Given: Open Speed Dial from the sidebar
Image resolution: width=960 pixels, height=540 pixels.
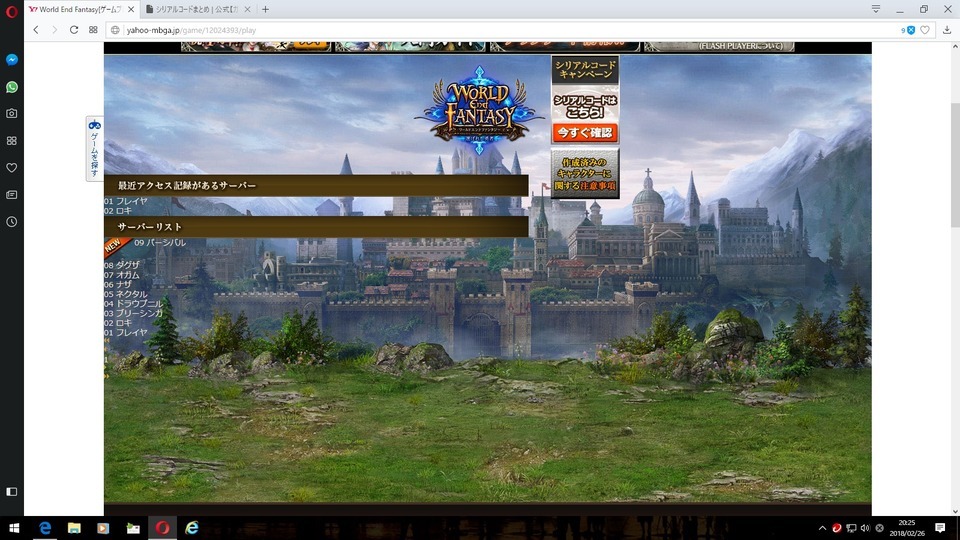Looking at the screenshot, I should (x=12, y=141).
